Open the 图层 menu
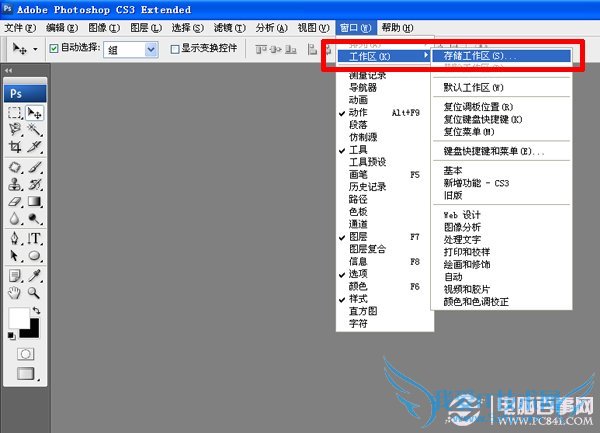 pos(146,28)
